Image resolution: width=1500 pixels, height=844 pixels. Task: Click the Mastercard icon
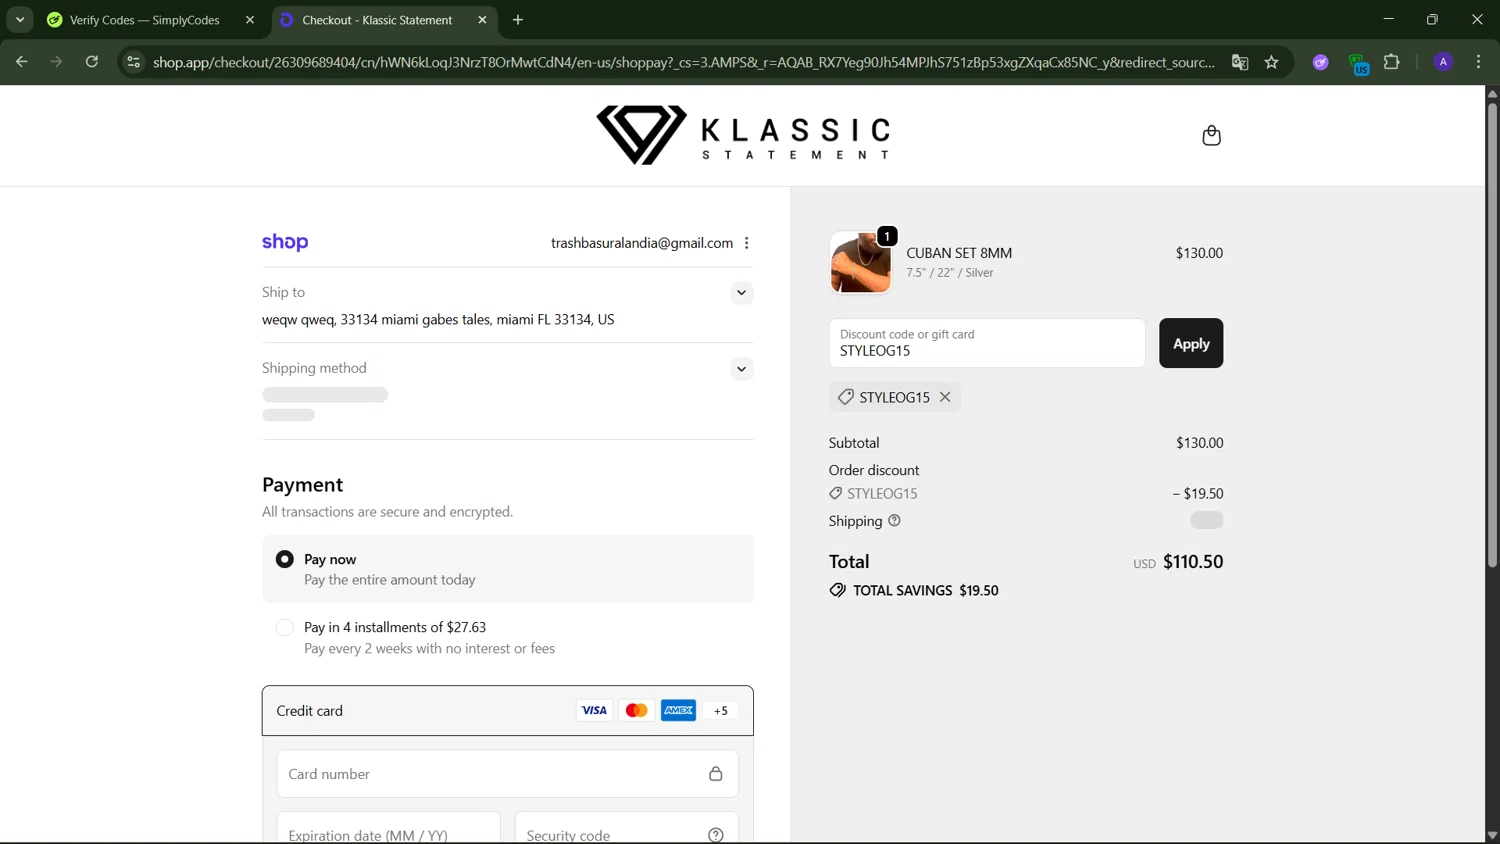tap(636, 710)
